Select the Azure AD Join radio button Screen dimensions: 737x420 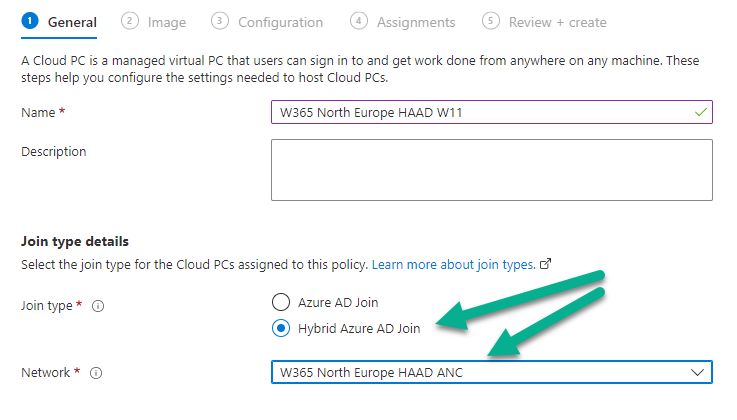tap(281, 302)
